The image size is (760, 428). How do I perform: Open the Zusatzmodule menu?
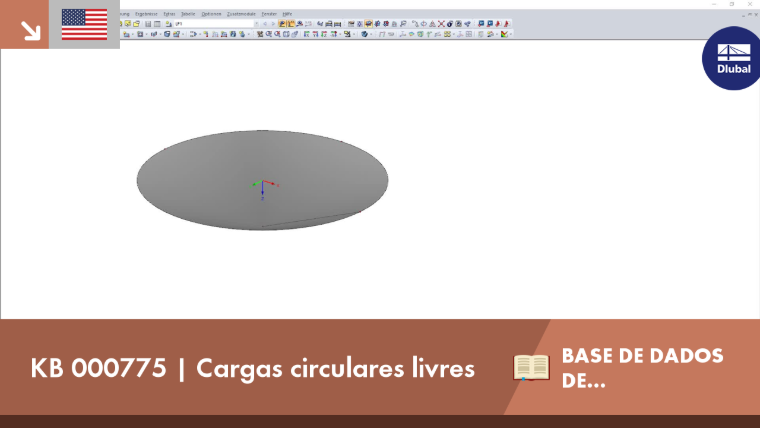tap(241, 14)
